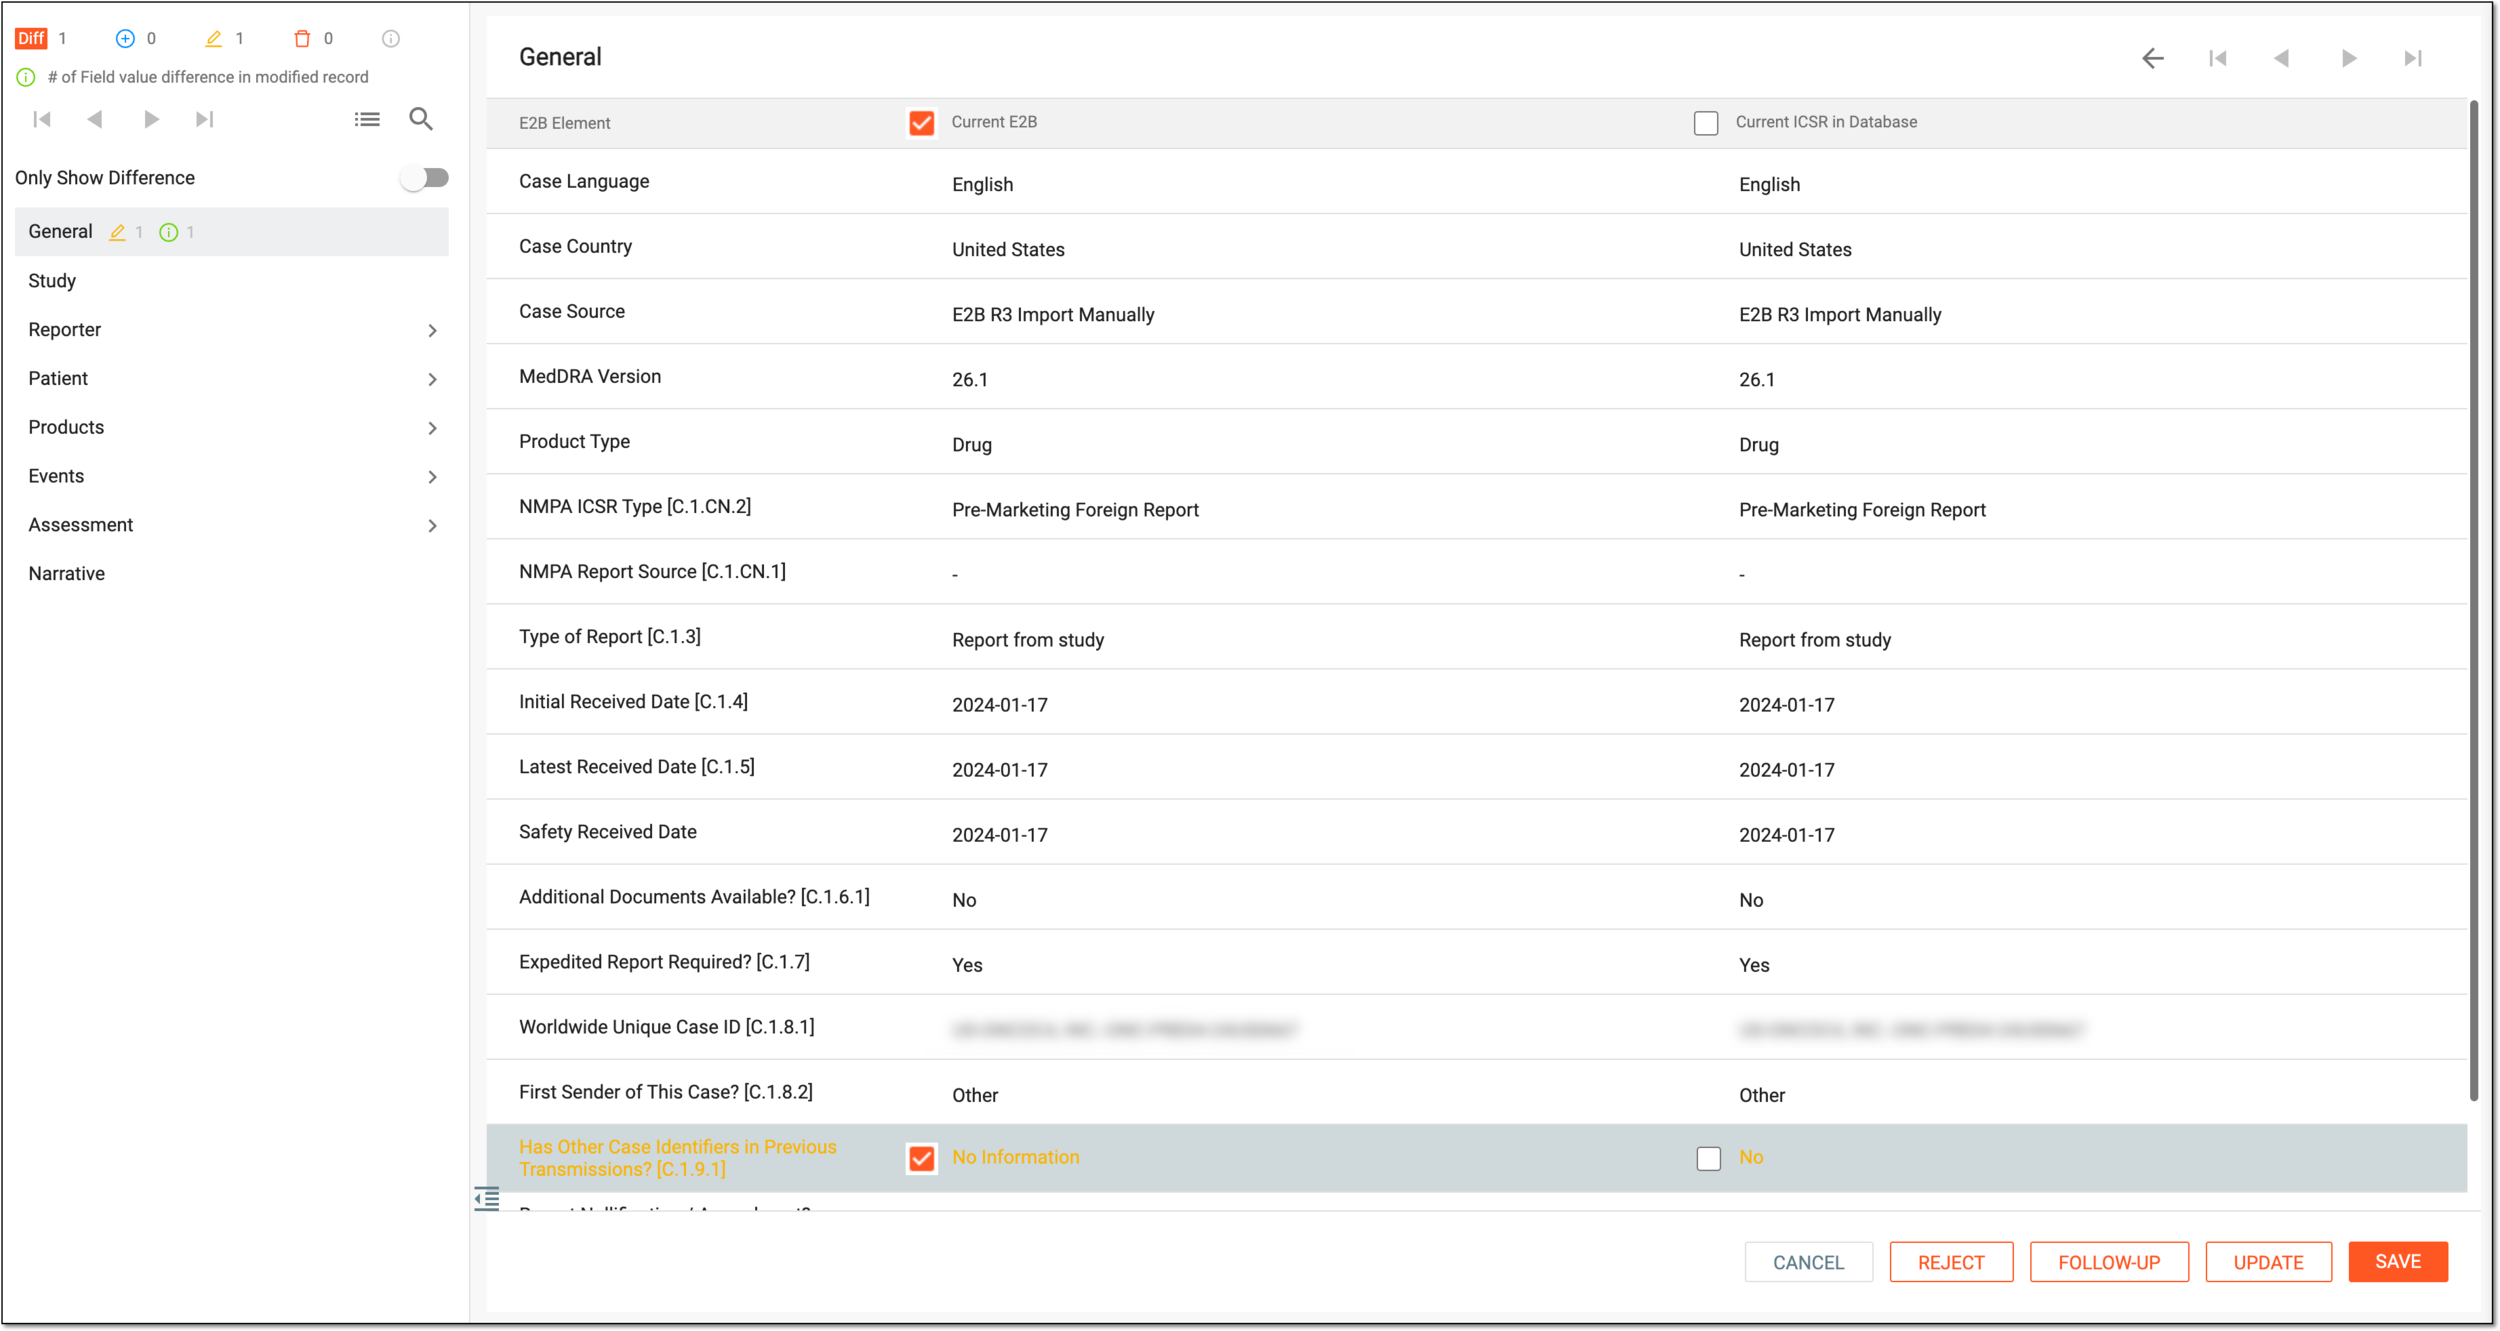Click the Events section label
Screen dimensions: 2500x1331
[56, 477]
